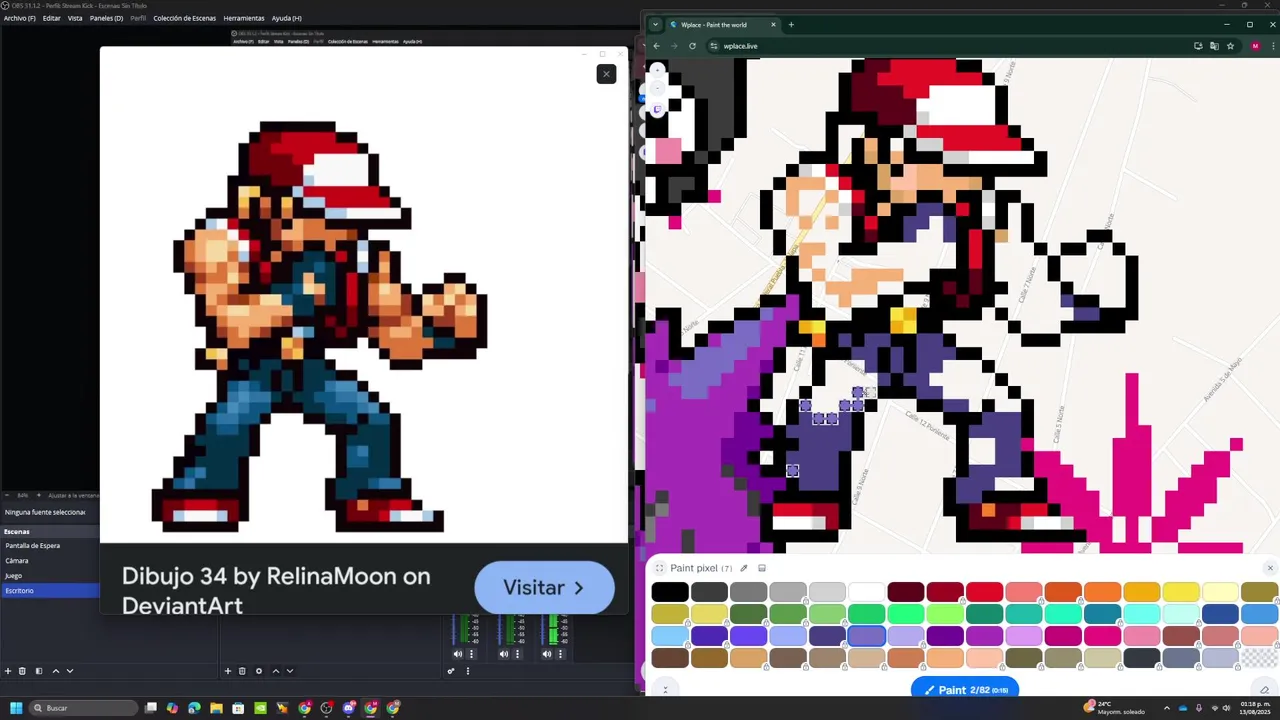Click the Visitar button
The width and height of the screenshot is (1280, 720).
[x=544, y=587]
